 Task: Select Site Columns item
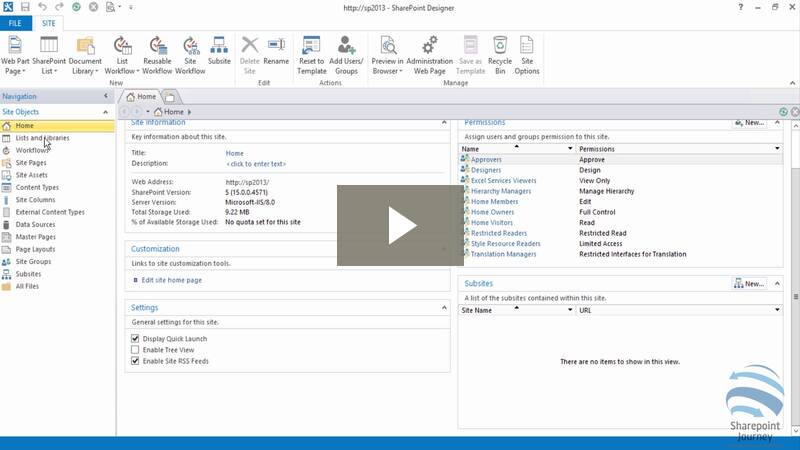(35, 199)
